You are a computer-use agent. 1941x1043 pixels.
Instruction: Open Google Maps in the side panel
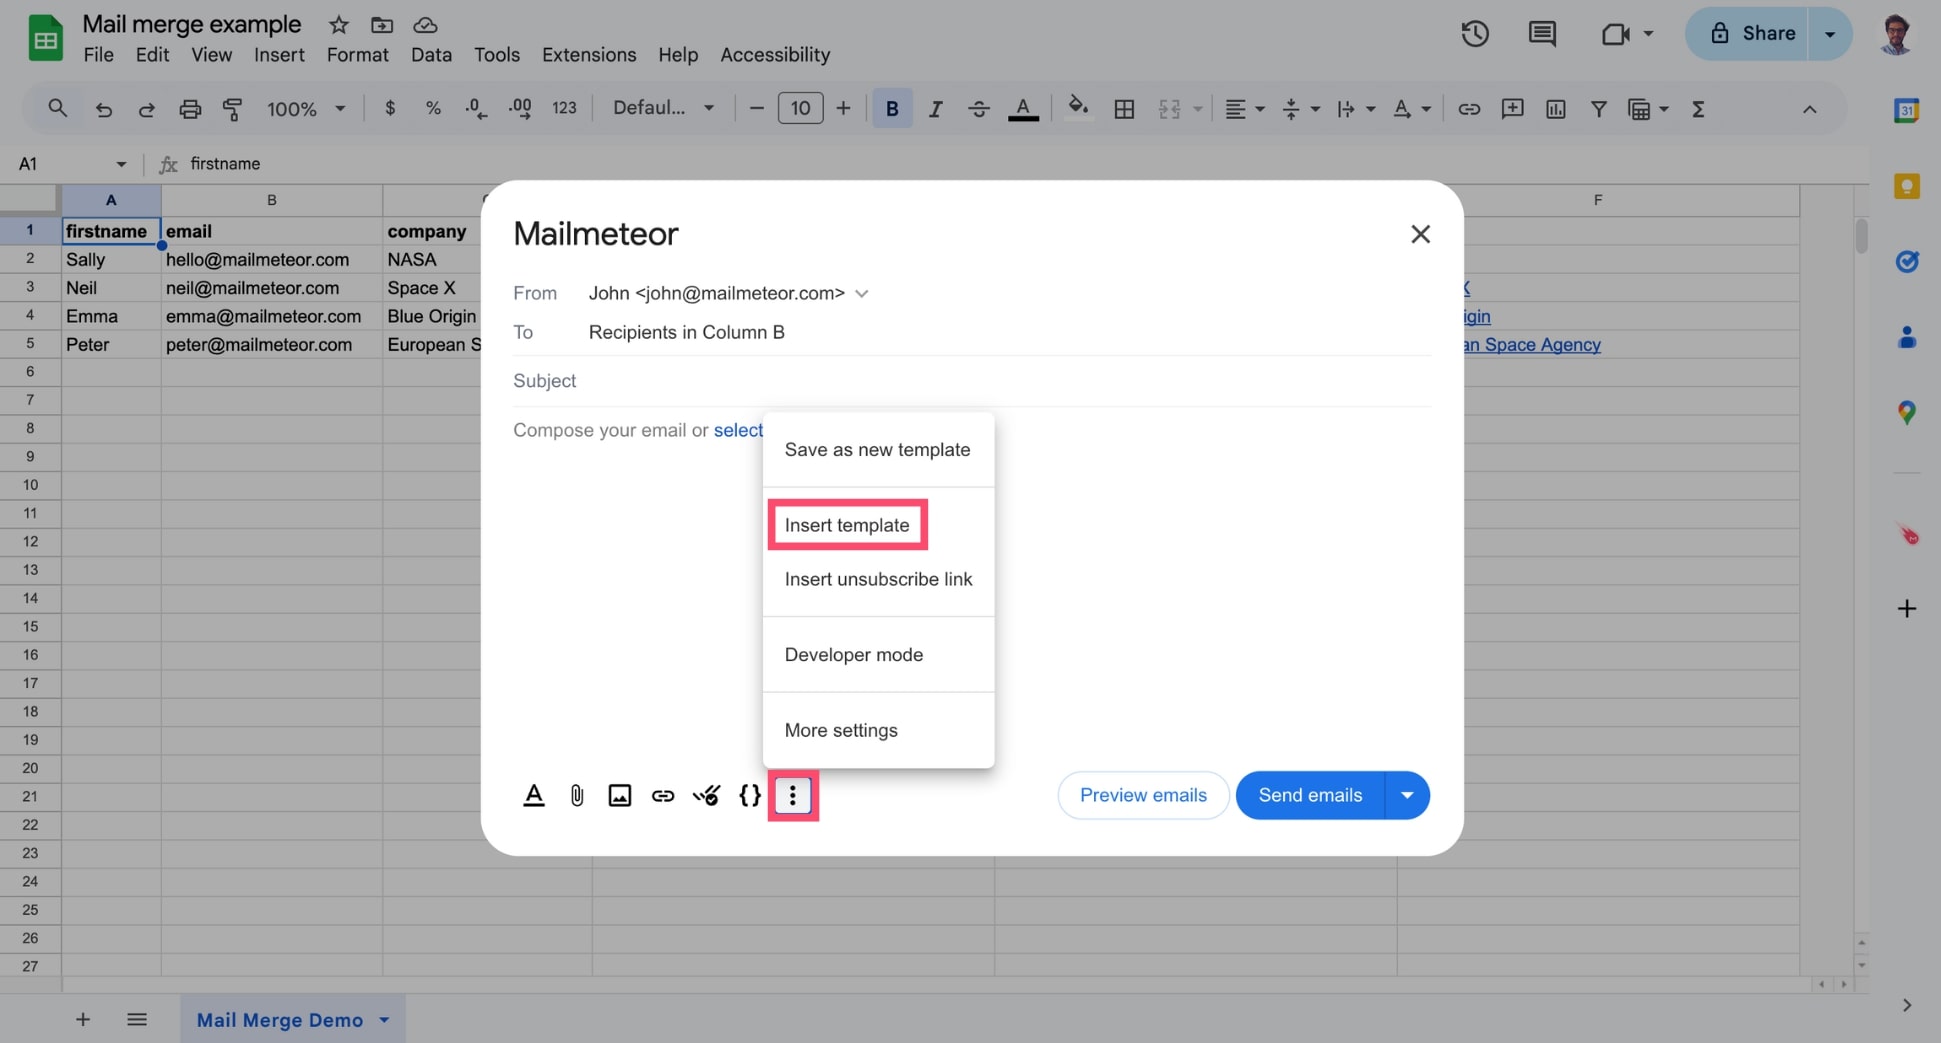click(x=1907, y=412)
